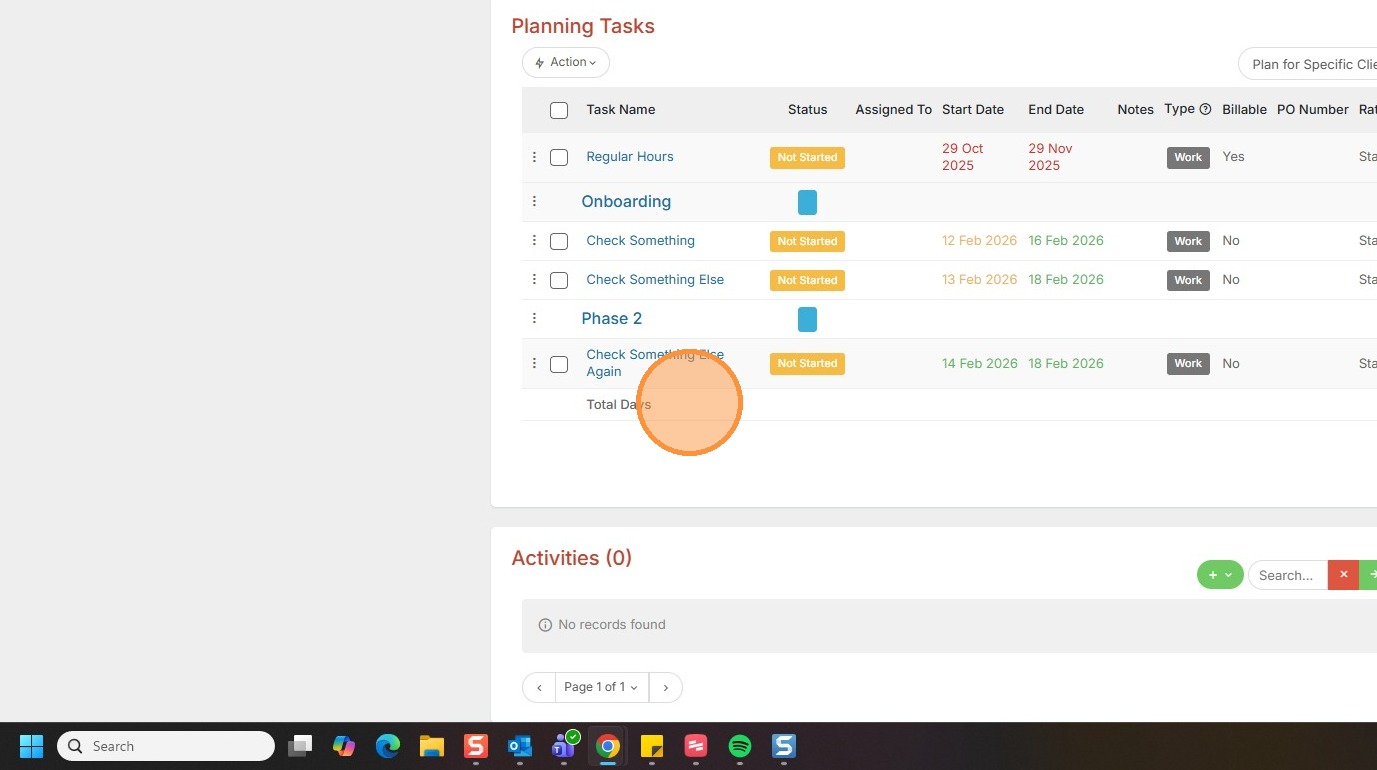Click the 29 Oct 2025 start date

click(963, 157)
